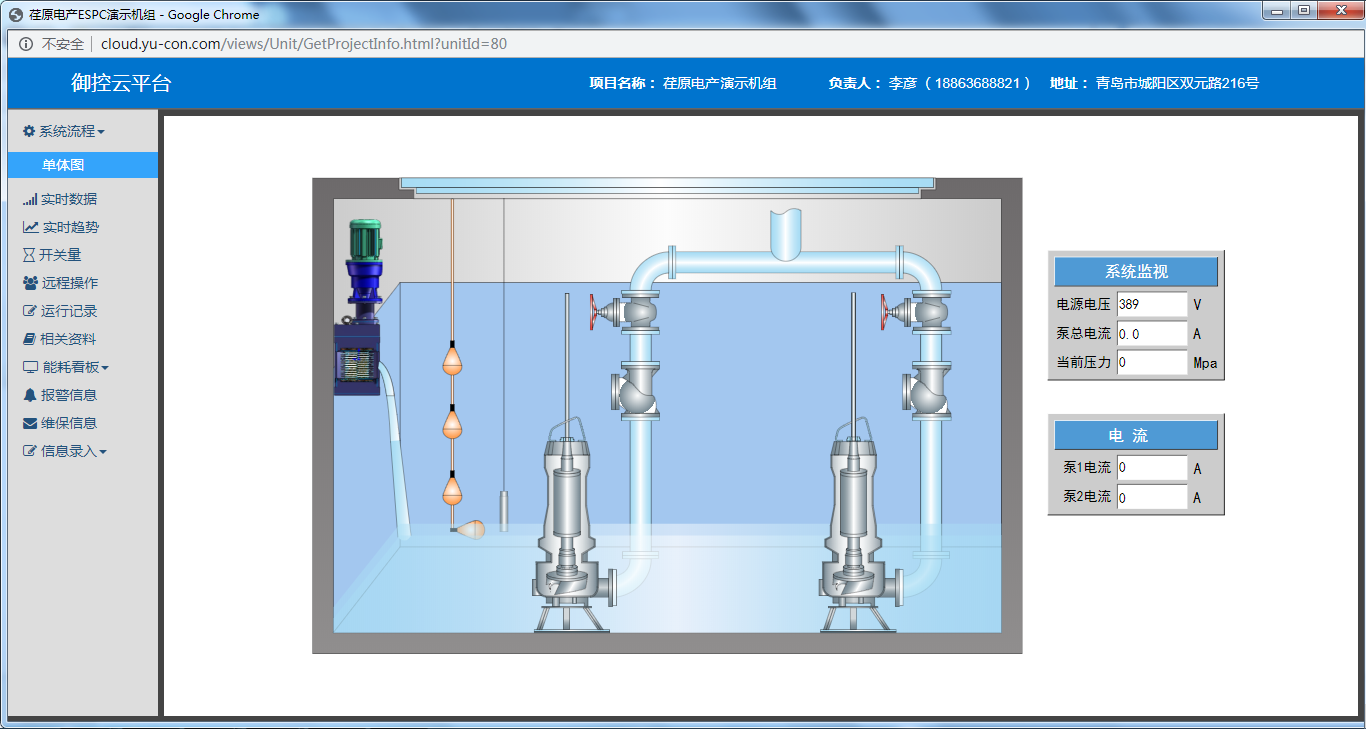The width and height of the screenshot is (1366, 729).
Task: Click the 电源电压 value field
Action: coord(1151,304)
